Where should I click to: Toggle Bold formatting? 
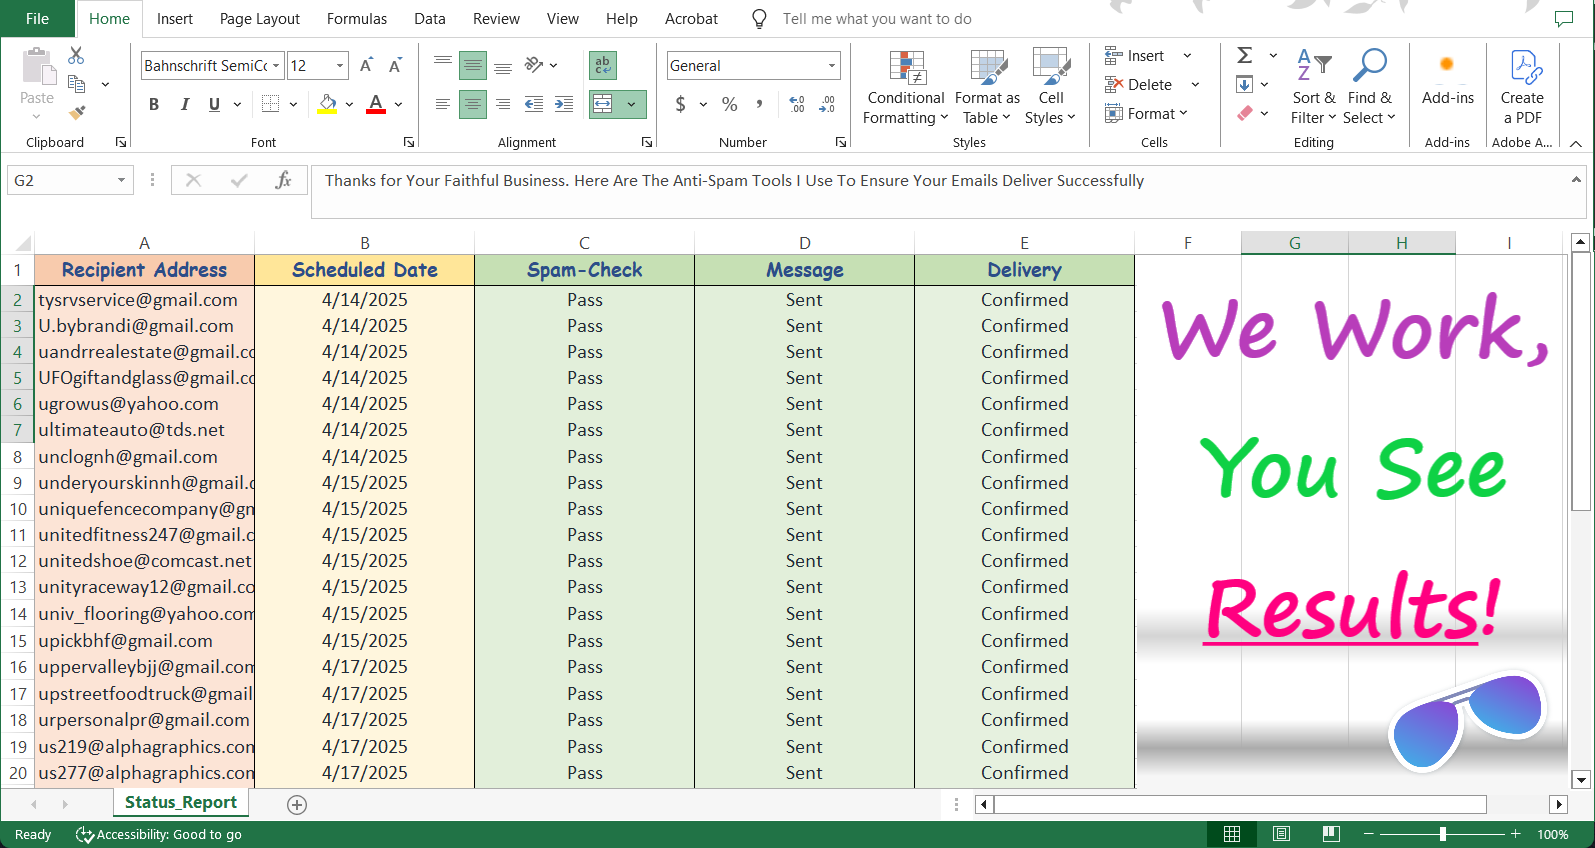click(154, 104)
